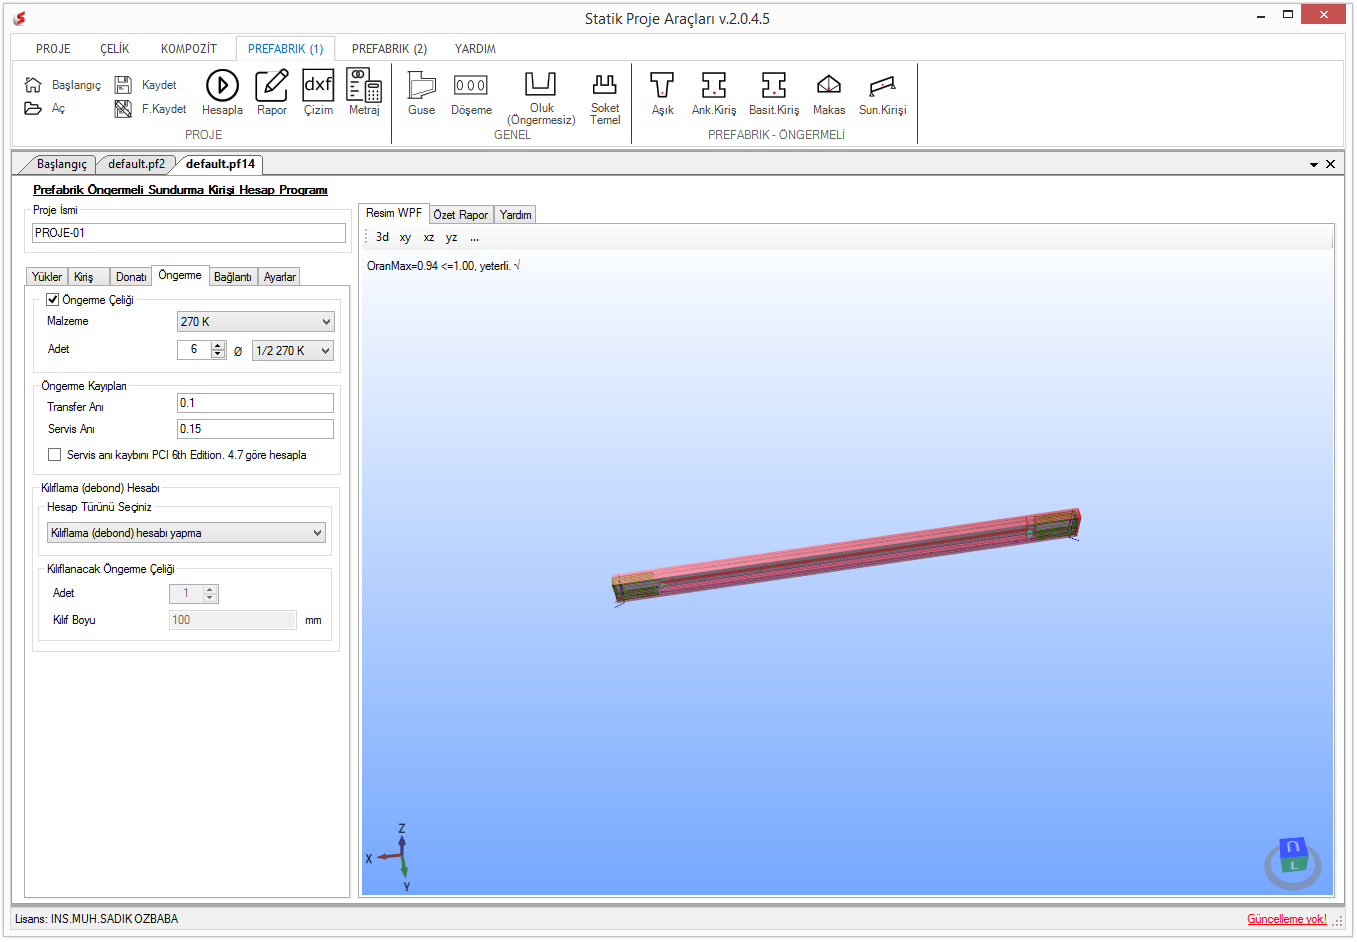Image resolution: width=1357 pixels, height=942 pixels.
Task: Close the active document tab with the X
Action: [1330, 164]
